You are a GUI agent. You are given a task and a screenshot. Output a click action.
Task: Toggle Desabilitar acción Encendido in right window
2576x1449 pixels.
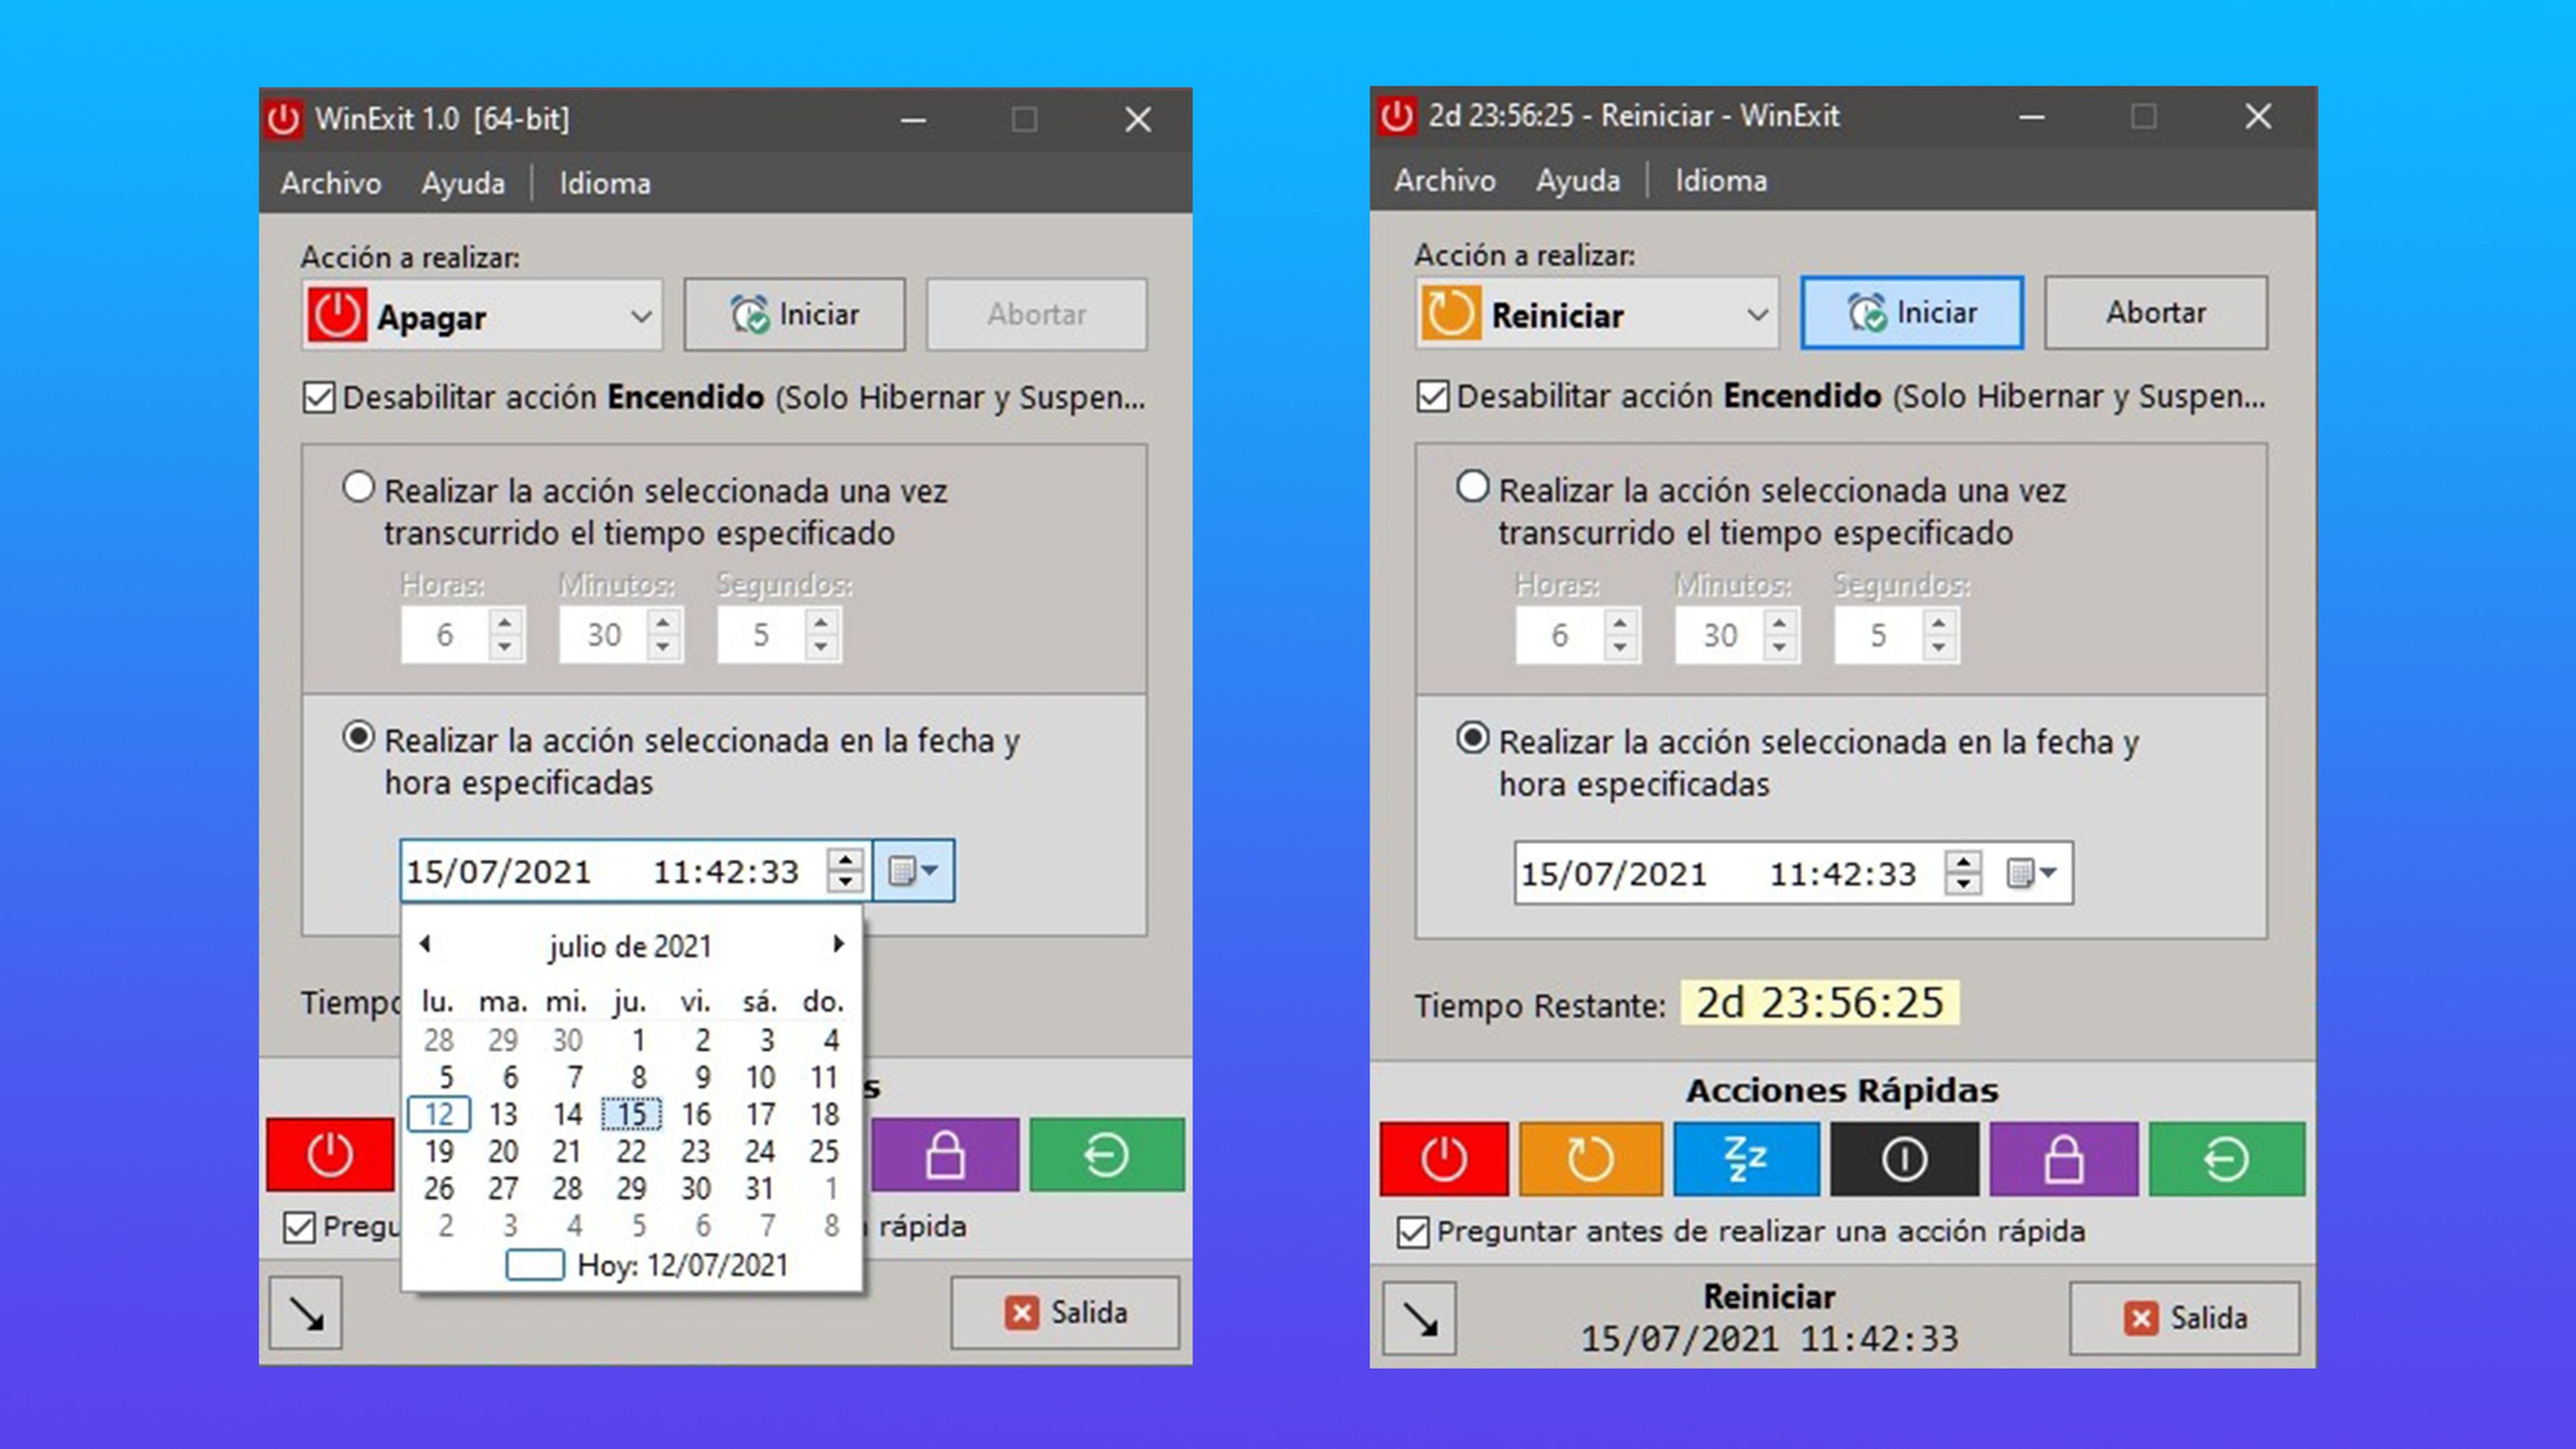point(1433,396)
